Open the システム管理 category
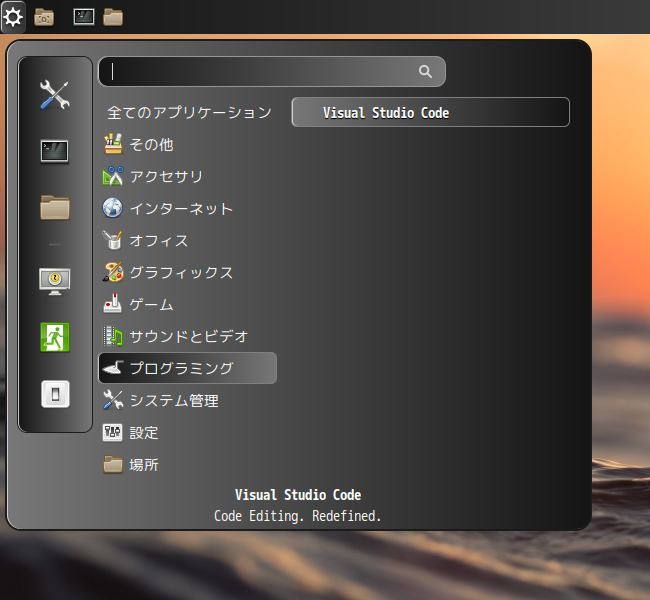 coord(188,400)
